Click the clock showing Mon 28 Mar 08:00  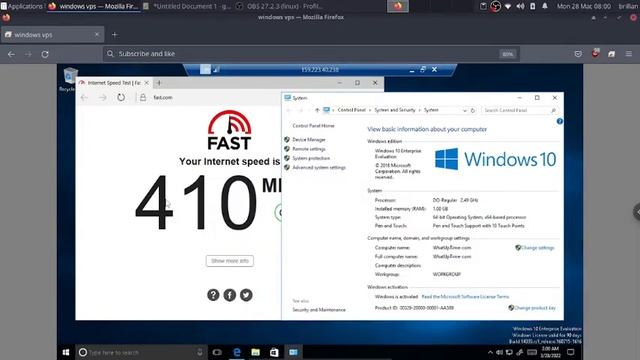(584, 6)
